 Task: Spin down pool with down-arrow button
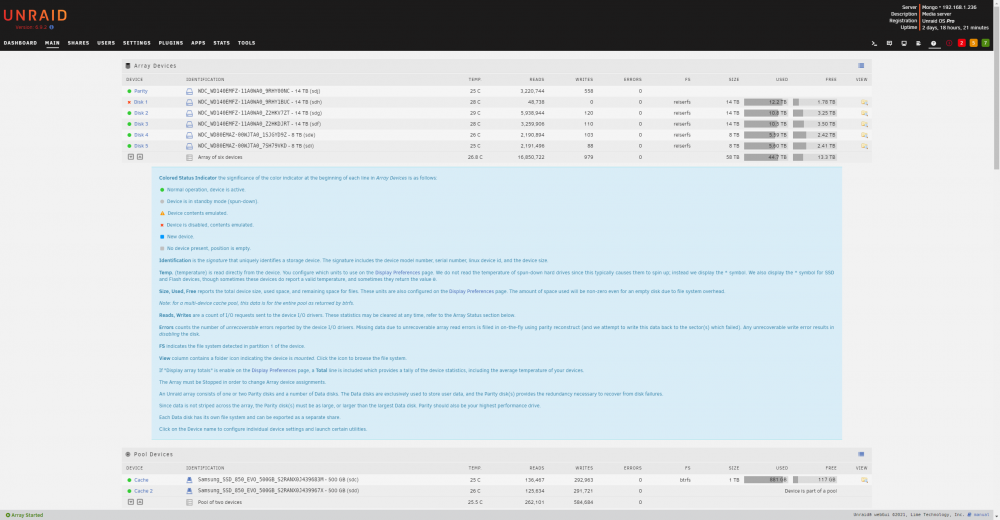131,502
